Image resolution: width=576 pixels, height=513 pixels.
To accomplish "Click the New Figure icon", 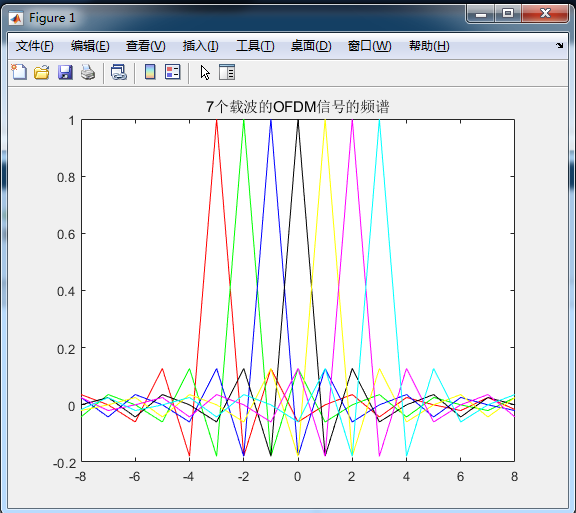I will click(19, 72).
